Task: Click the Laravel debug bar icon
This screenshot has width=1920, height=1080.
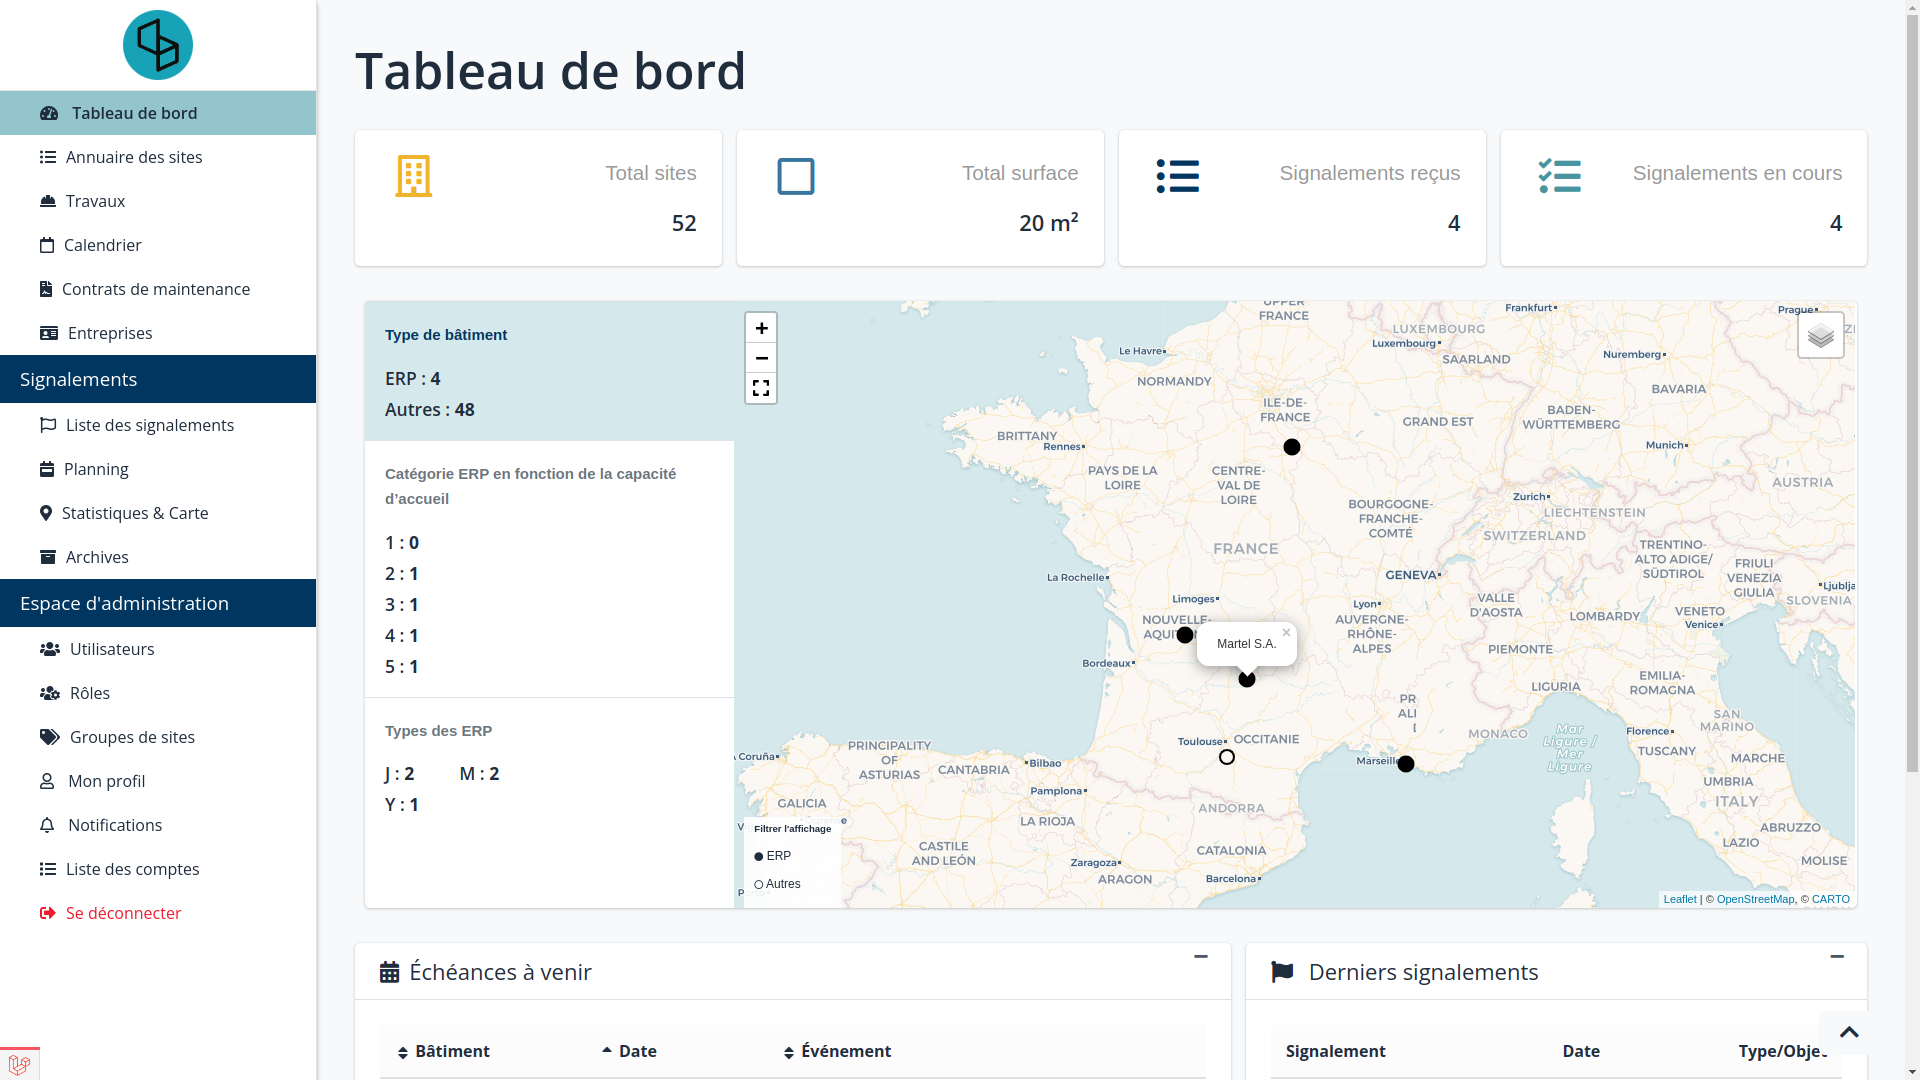Action: click(x=19, y=1065)
